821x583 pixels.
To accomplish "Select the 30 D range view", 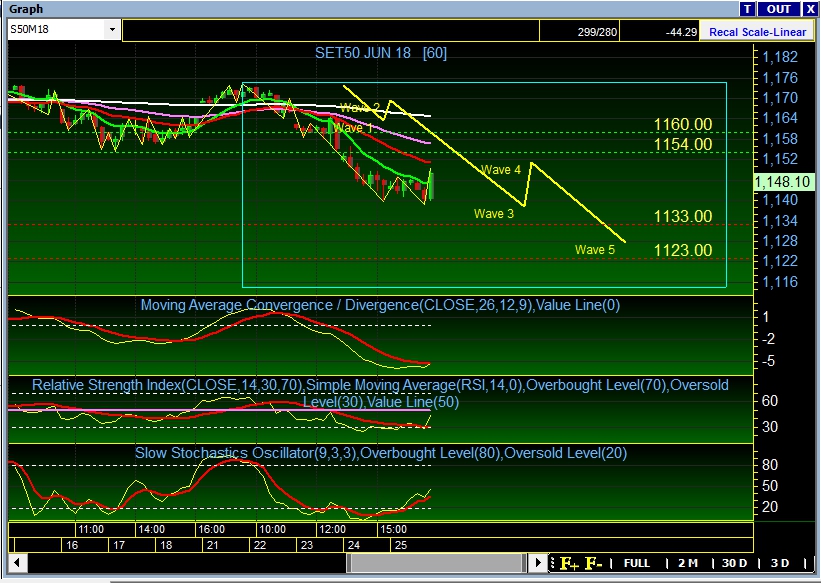I will (x=734, y=564).
